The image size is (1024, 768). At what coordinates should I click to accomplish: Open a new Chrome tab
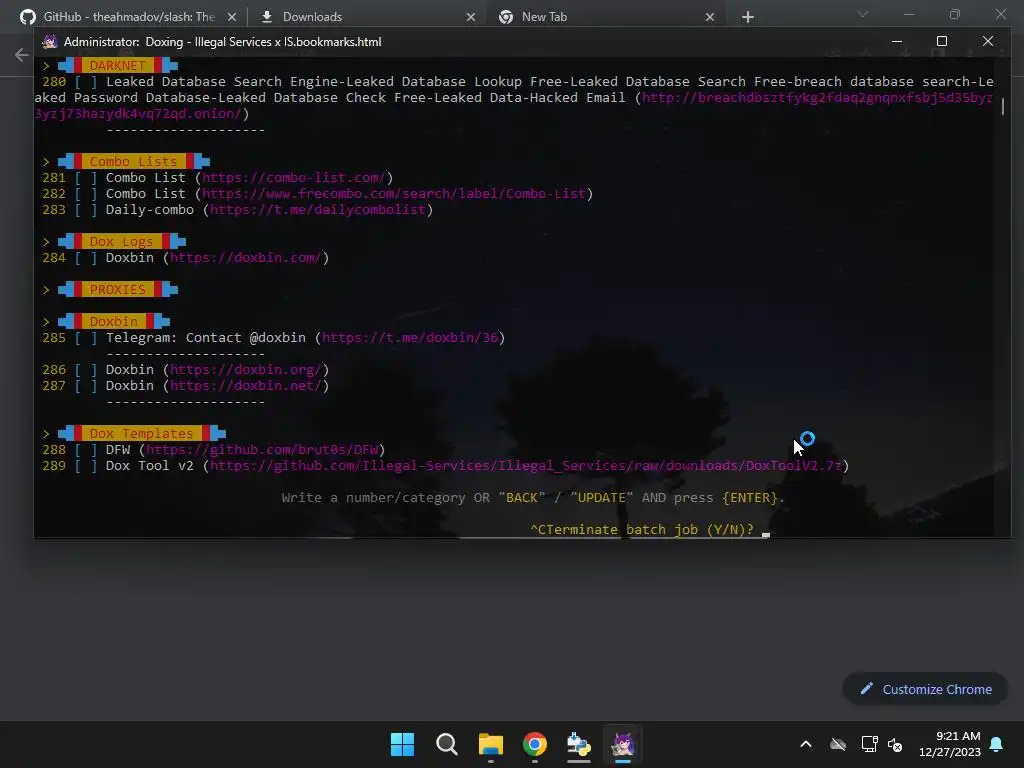(x=748, y=17)
